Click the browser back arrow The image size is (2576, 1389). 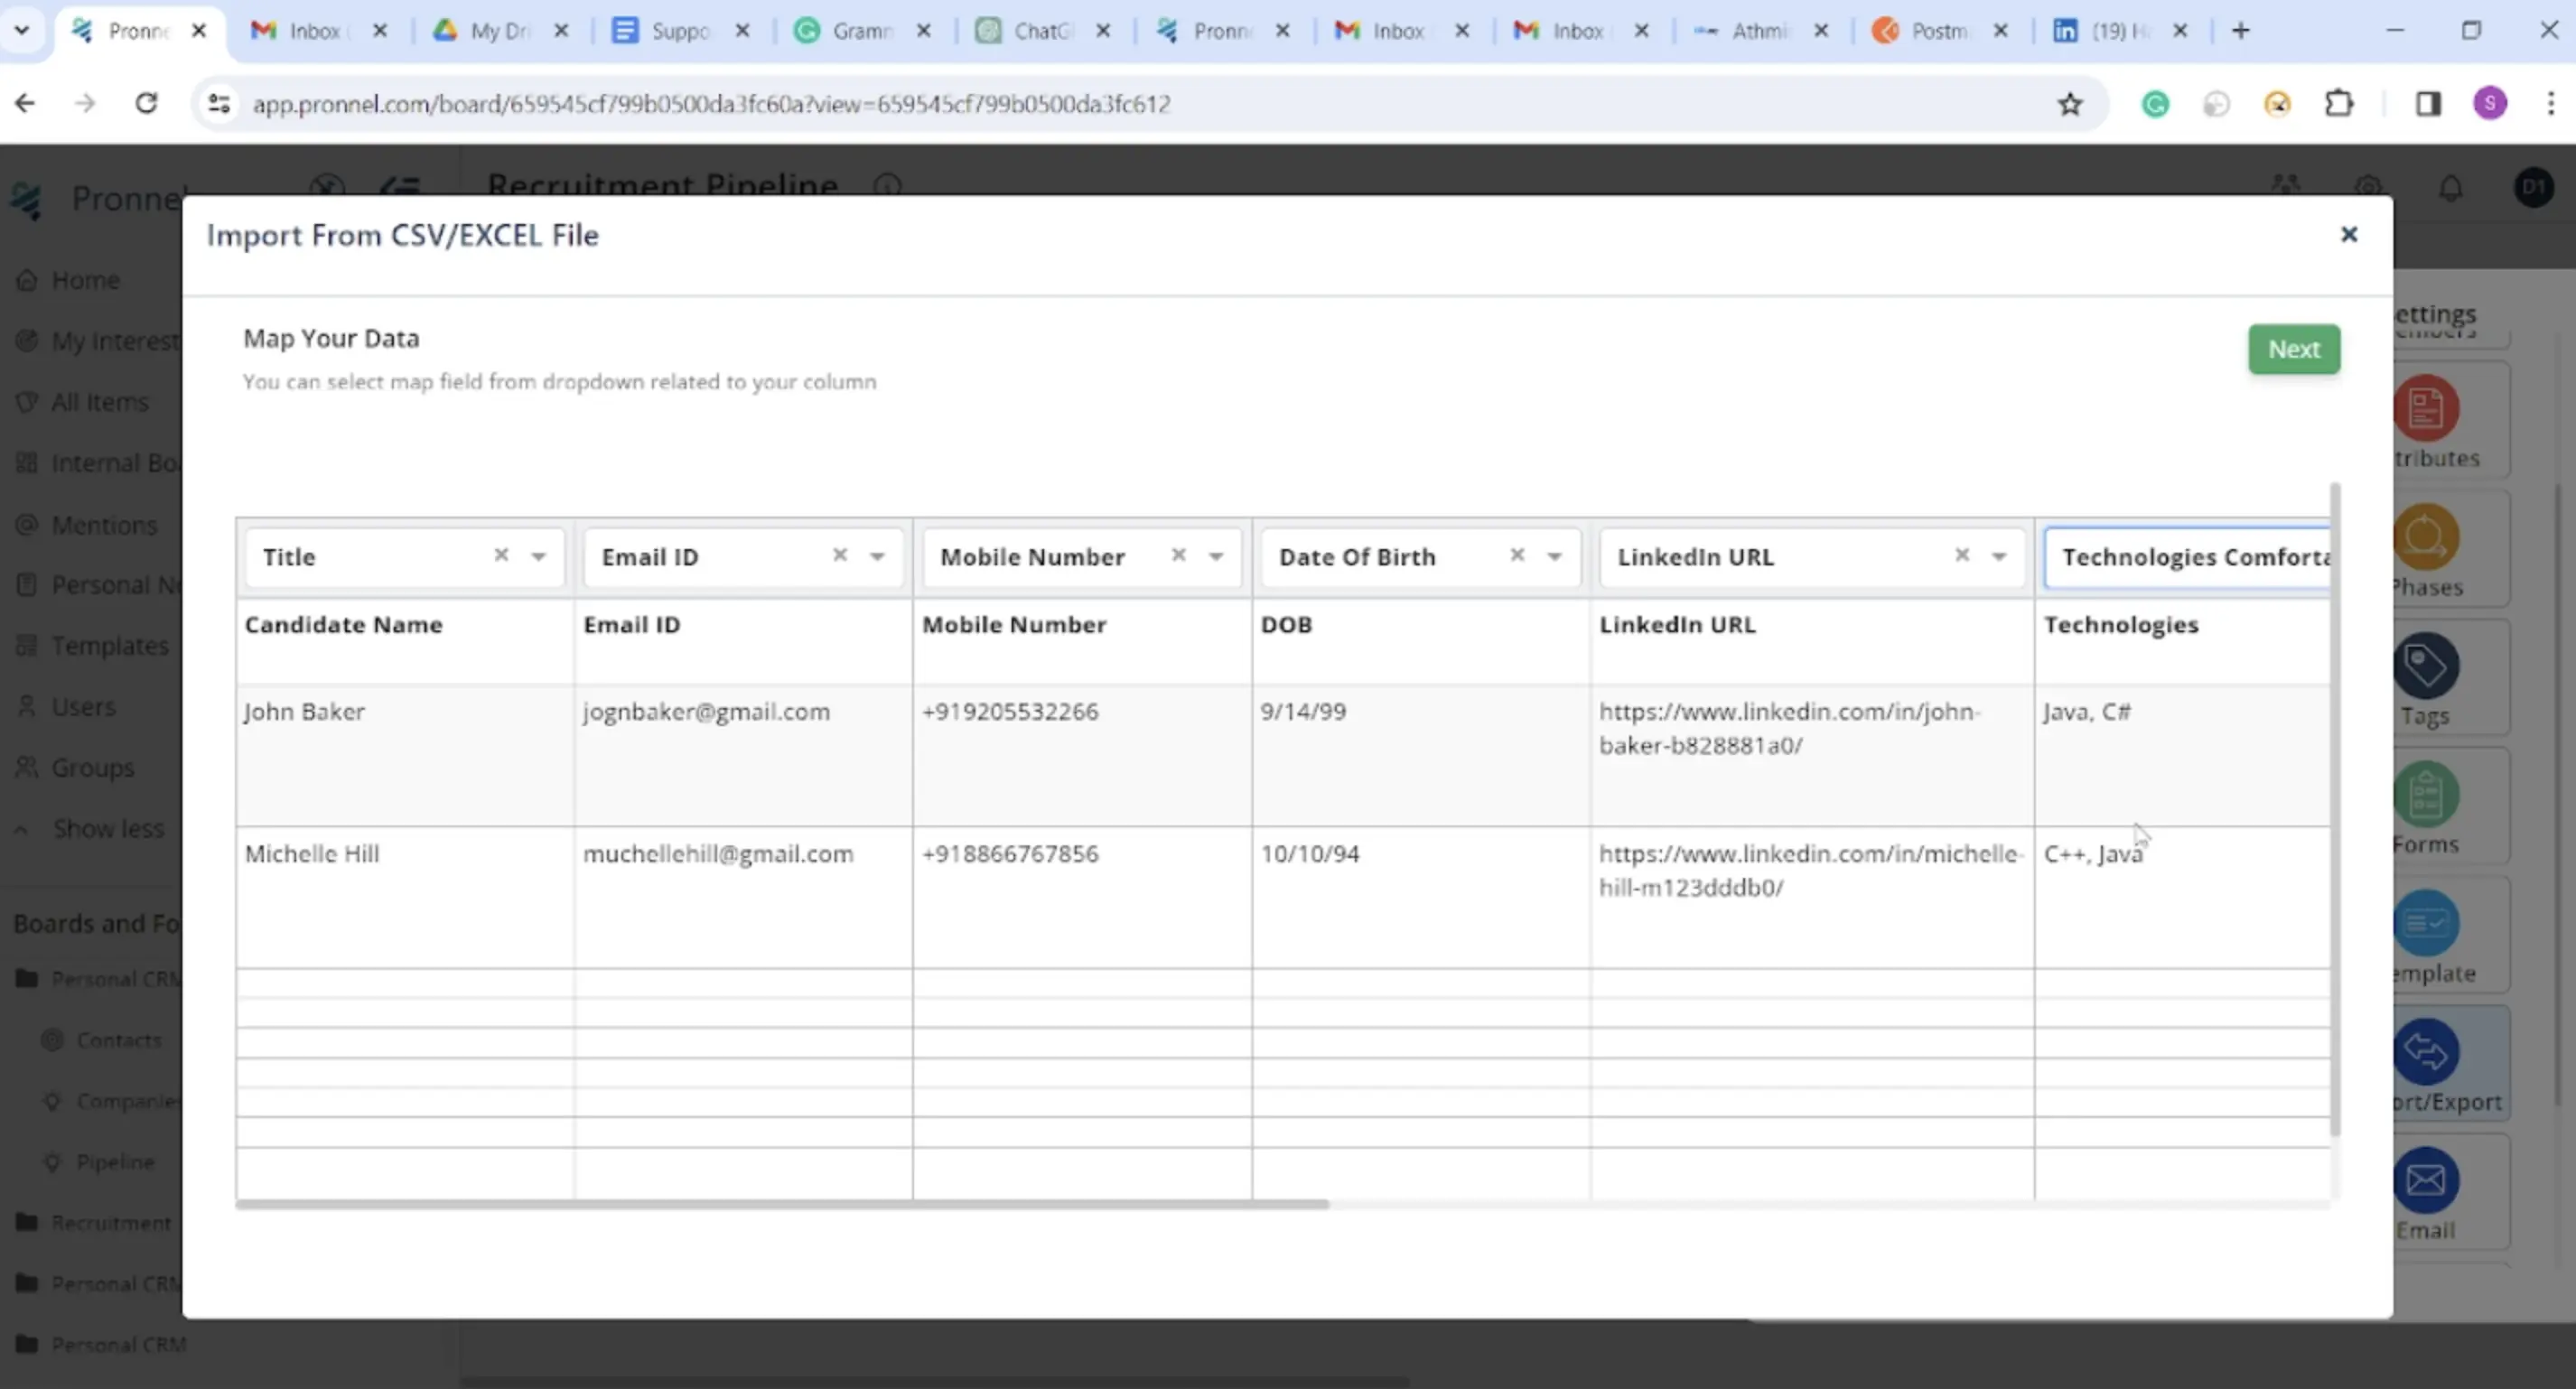25,103
